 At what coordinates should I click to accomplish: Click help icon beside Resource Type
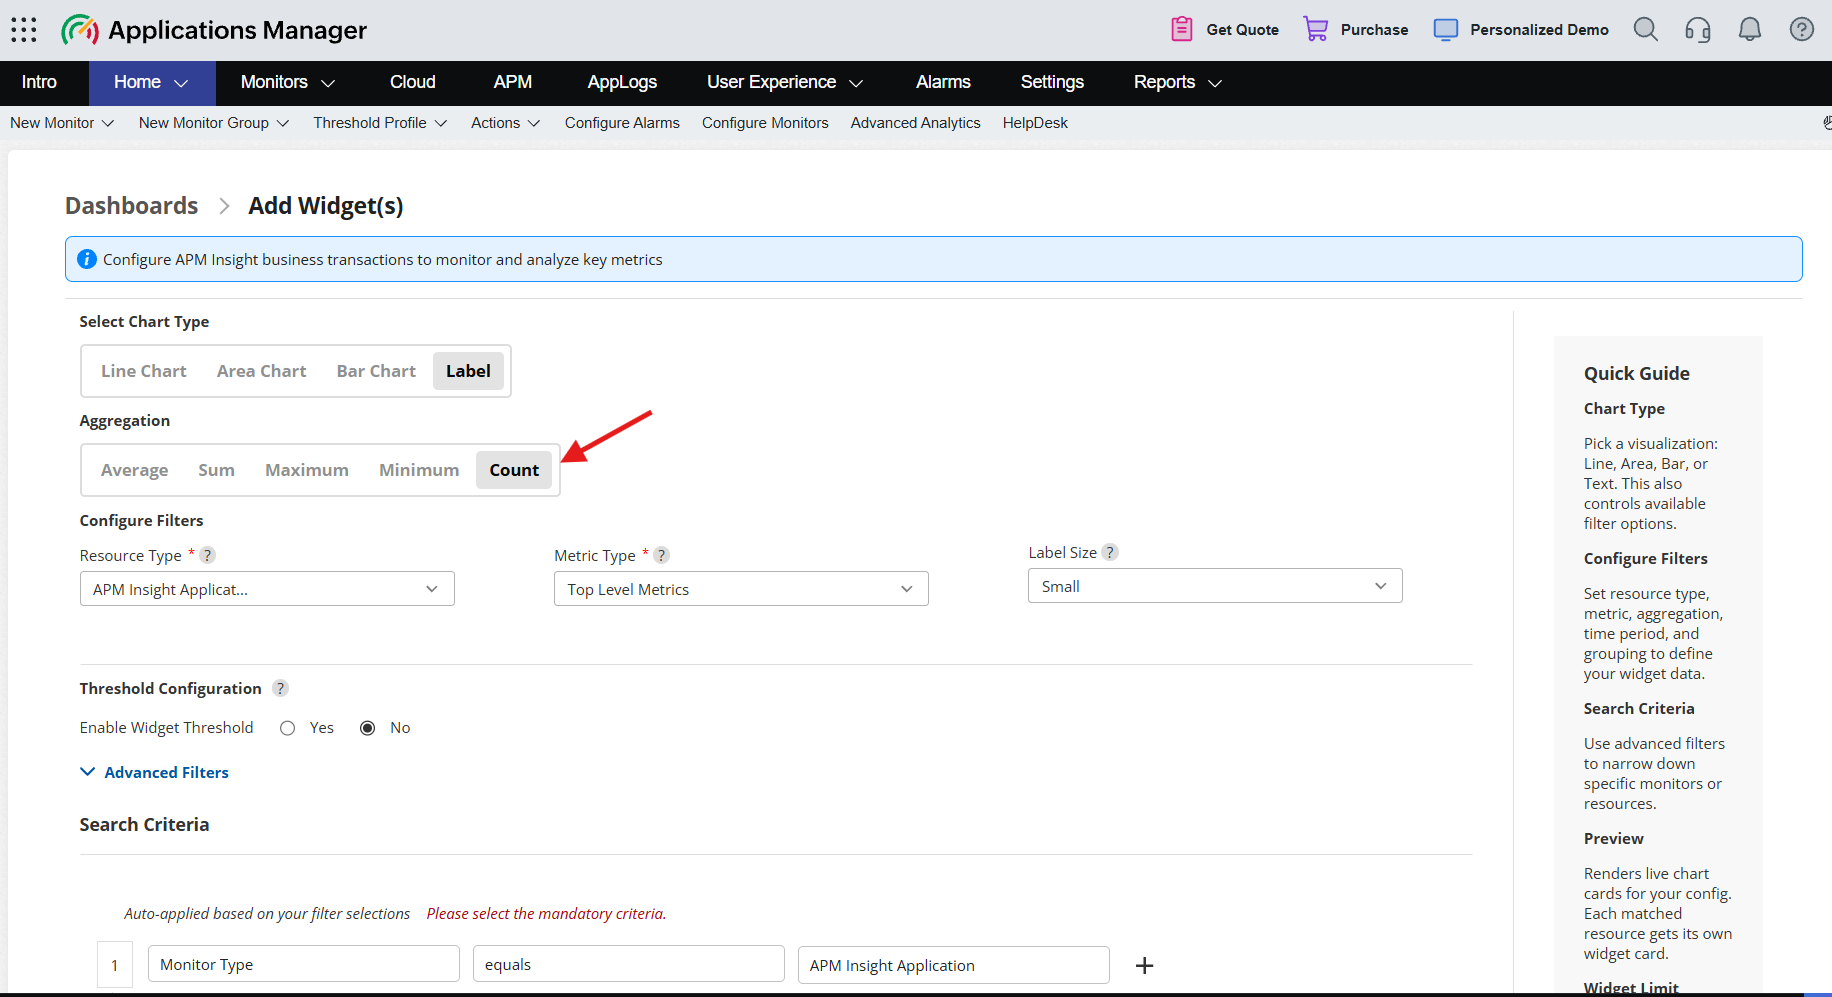[207, 555]
